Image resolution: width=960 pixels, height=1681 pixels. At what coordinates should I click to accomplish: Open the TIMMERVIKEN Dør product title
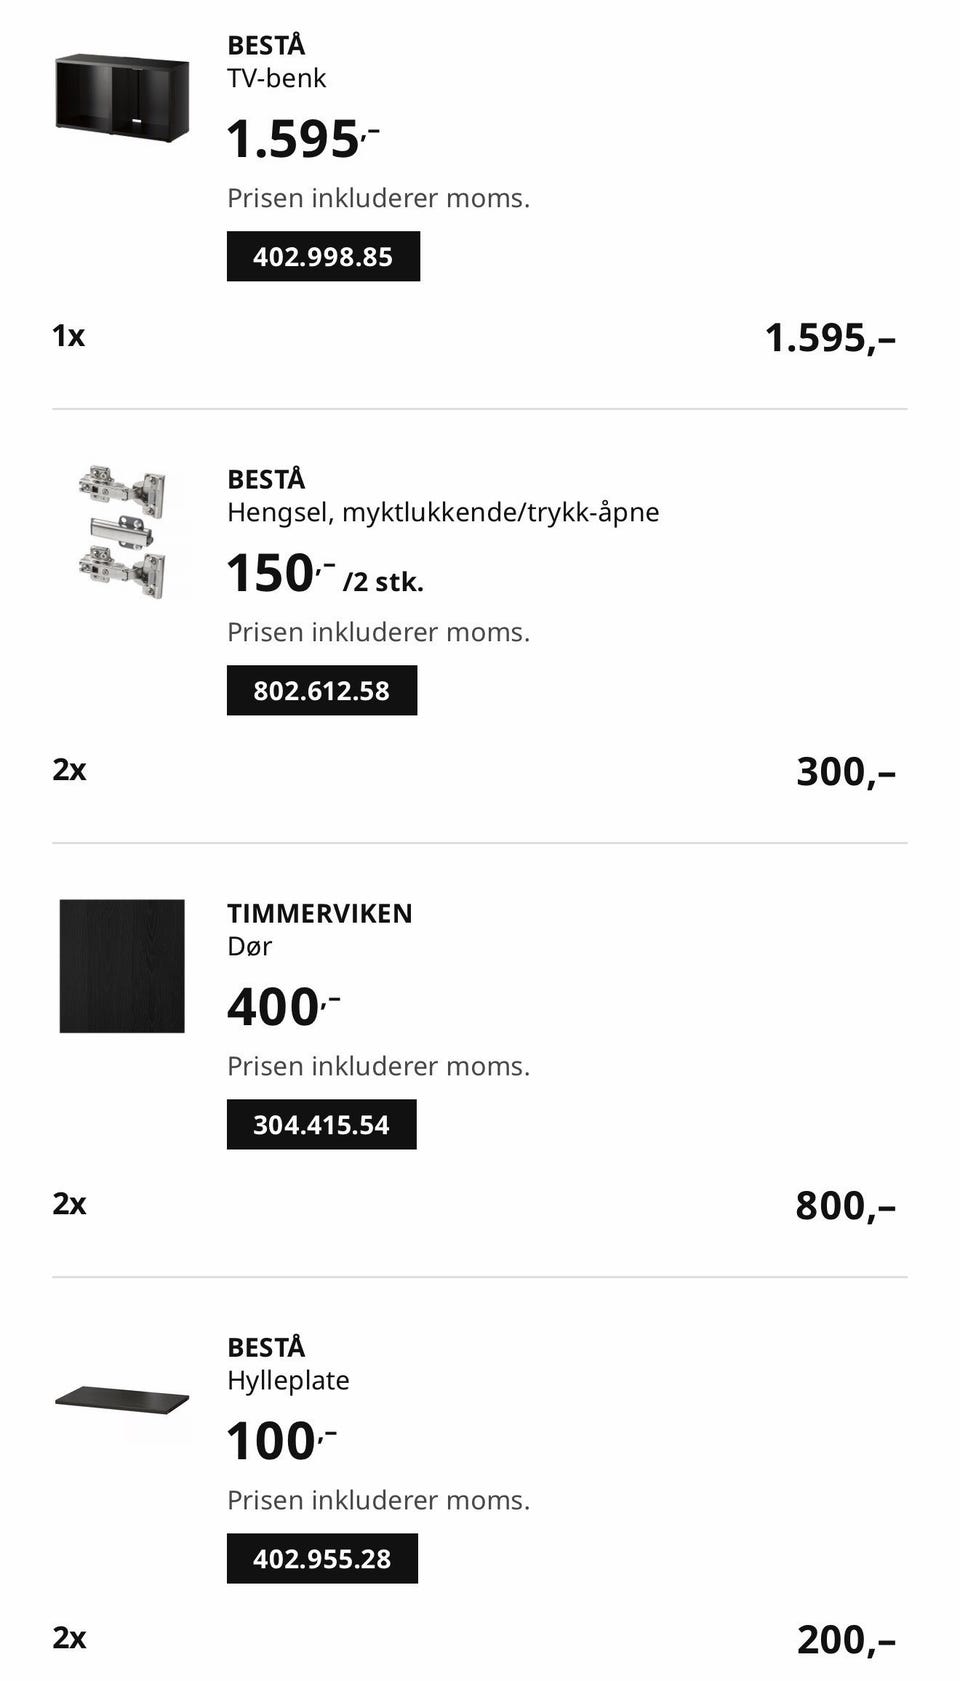coord(320,929)
